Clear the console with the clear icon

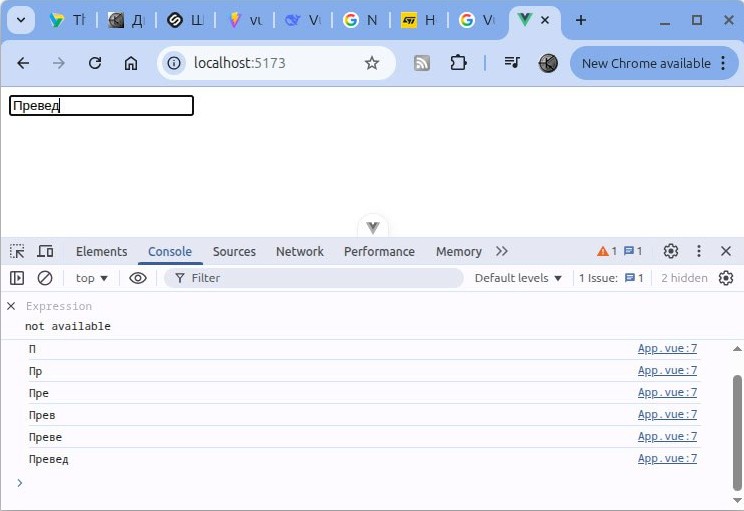point(45,278)
